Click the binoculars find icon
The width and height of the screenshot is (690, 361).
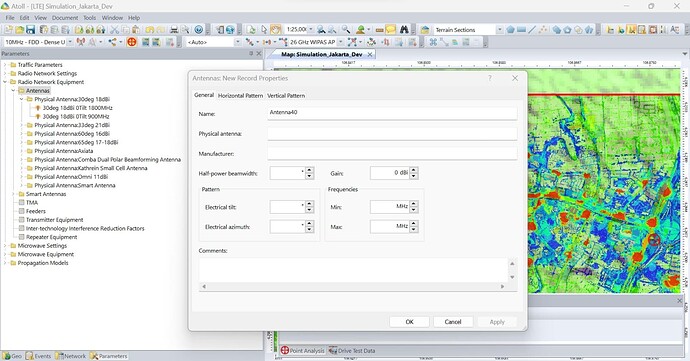coord(404,29)
